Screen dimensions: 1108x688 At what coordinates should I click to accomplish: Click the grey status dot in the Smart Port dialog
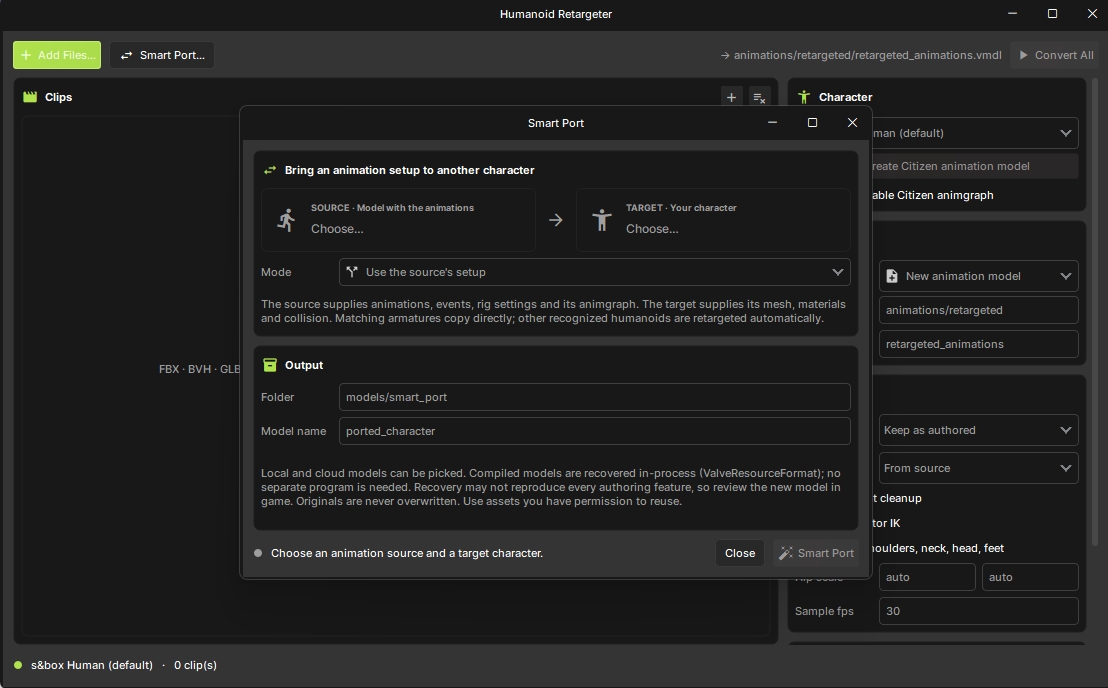pyautogui.click(x=258, y=553)
